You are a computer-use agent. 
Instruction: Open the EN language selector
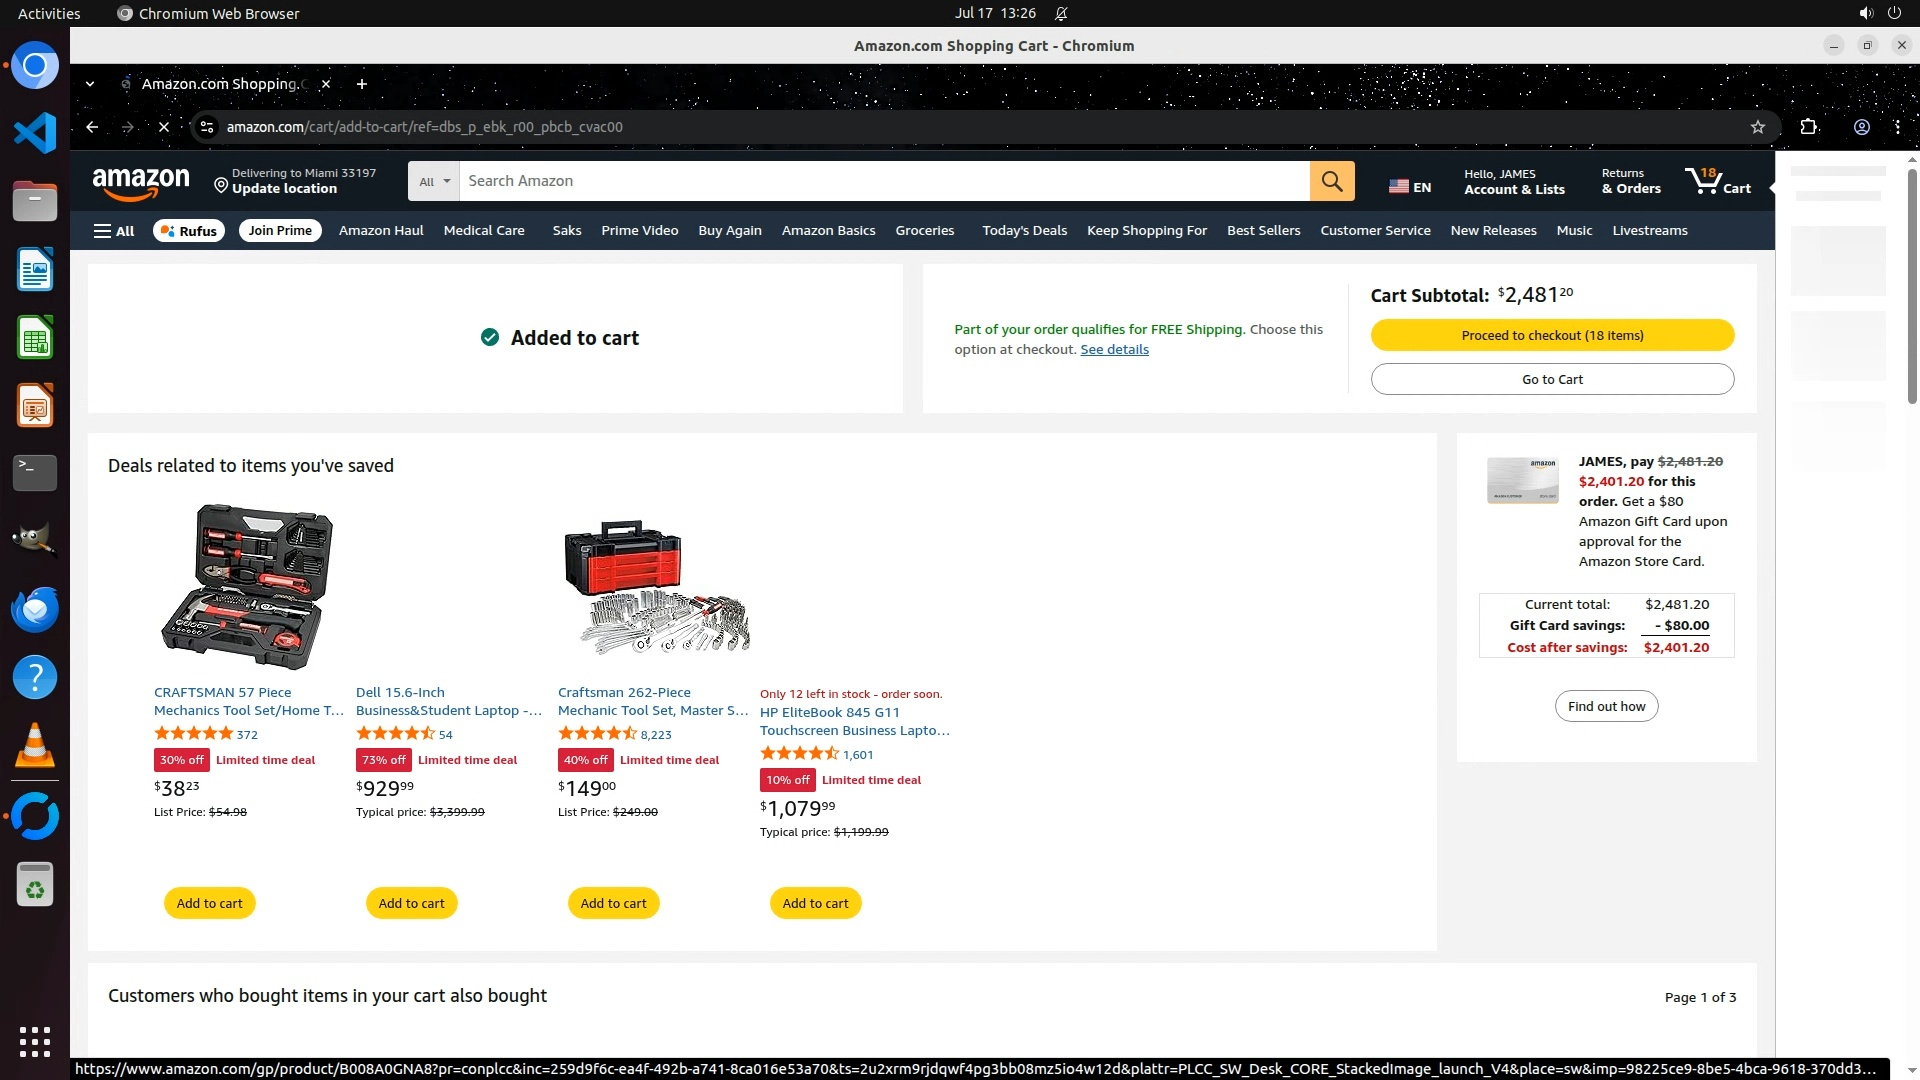point(1410,186)
